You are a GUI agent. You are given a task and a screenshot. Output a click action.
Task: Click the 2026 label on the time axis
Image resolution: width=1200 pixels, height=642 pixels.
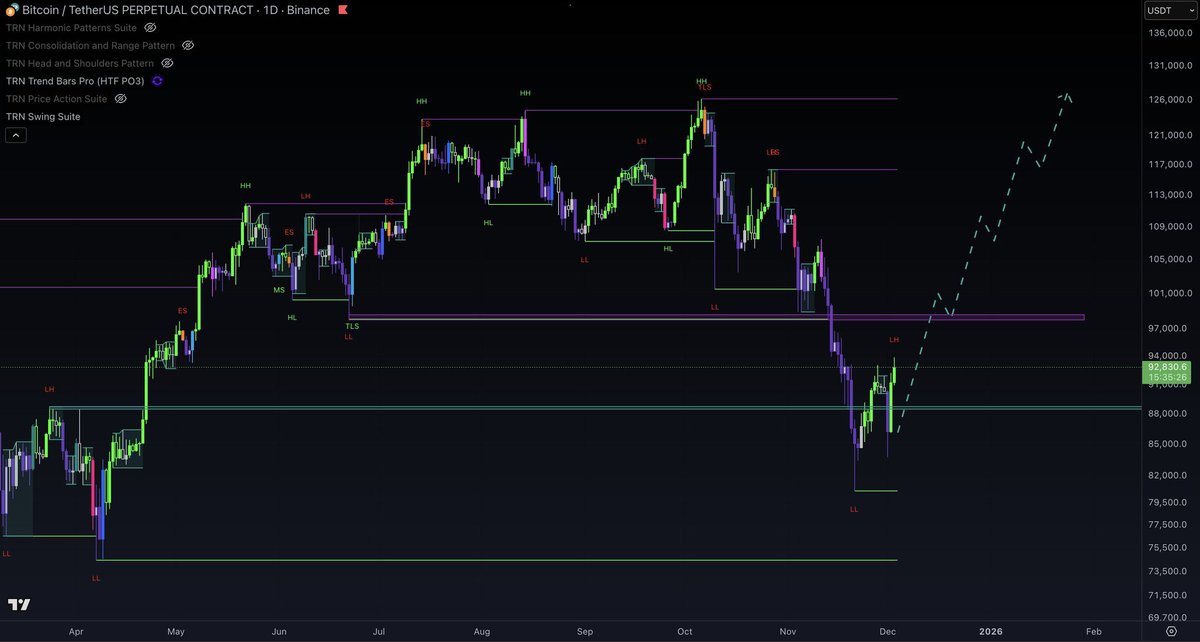[990, 632]
